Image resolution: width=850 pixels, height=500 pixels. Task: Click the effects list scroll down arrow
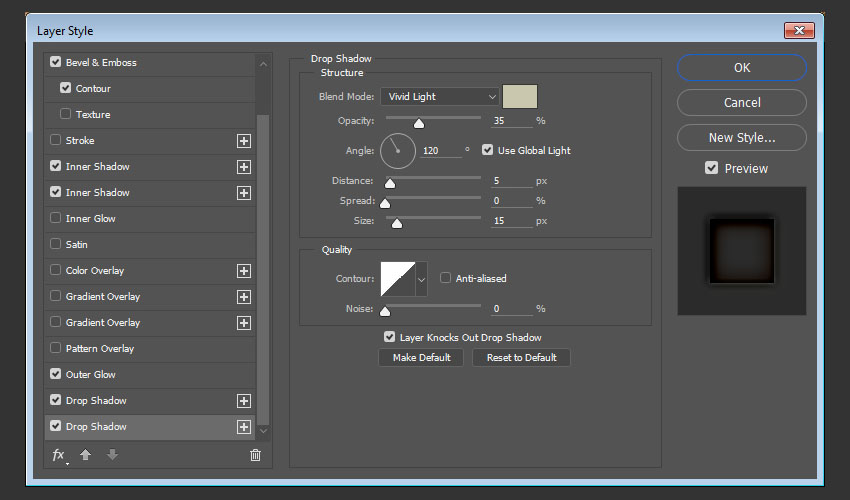[263, 431]
